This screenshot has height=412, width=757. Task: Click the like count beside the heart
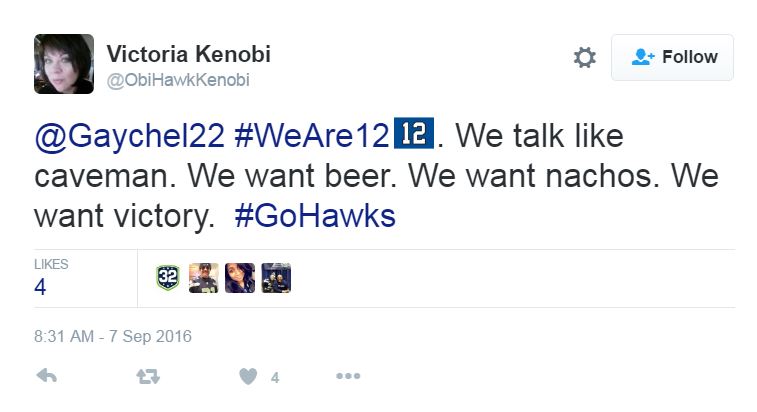274,377
